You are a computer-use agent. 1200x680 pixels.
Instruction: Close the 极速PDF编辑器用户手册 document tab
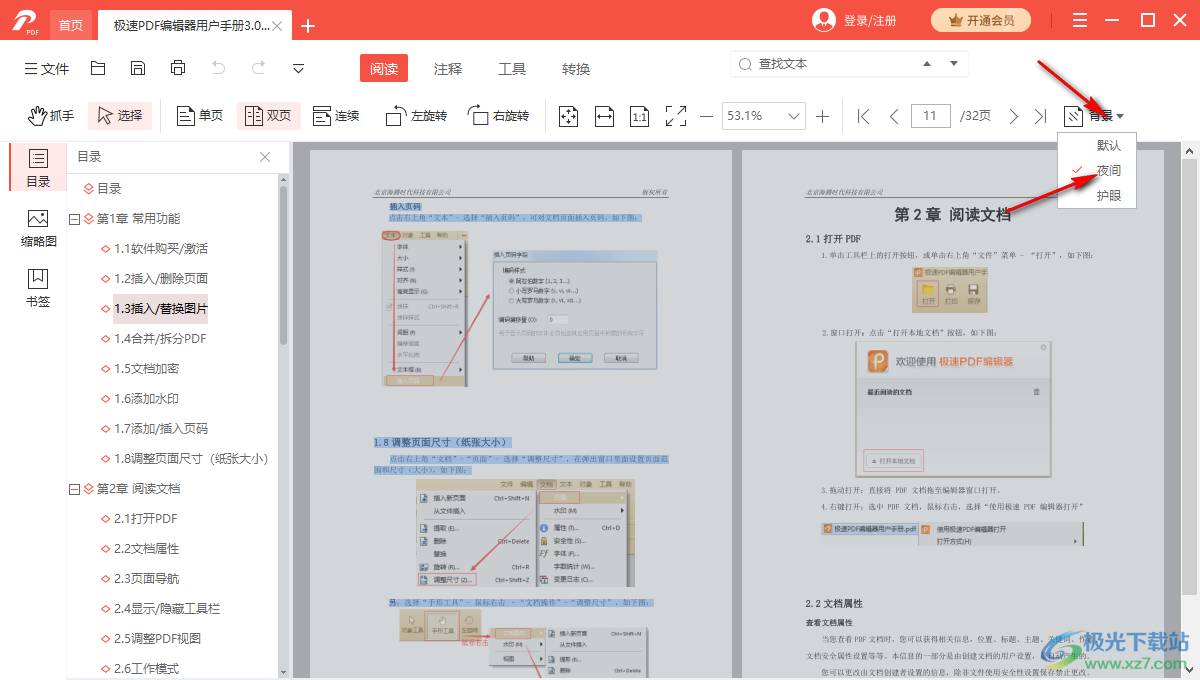click(278, 26)
